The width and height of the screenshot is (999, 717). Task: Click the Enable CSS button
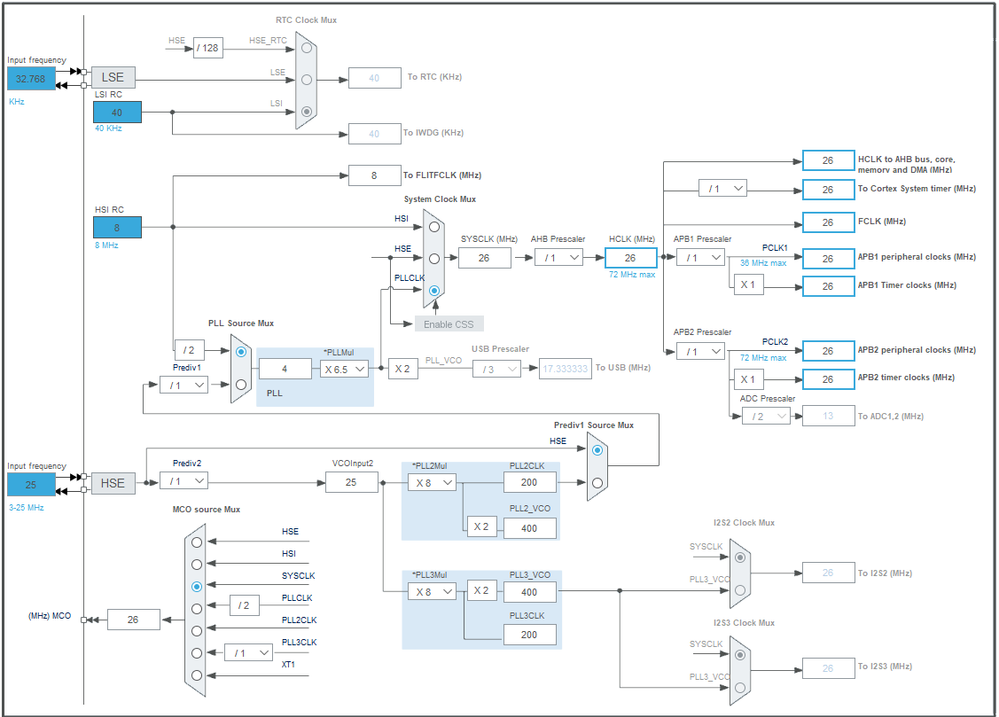point(449,324)
